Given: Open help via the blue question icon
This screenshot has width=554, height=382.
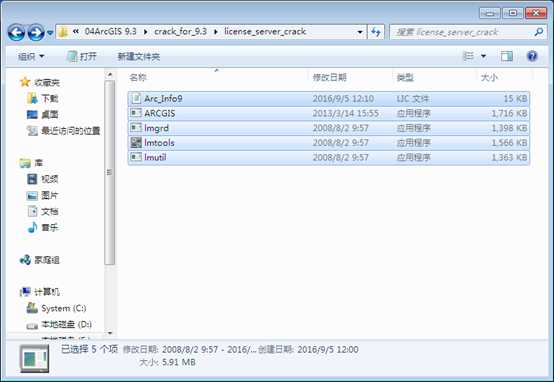Looking at the screenshot, I should click(532, 56).
